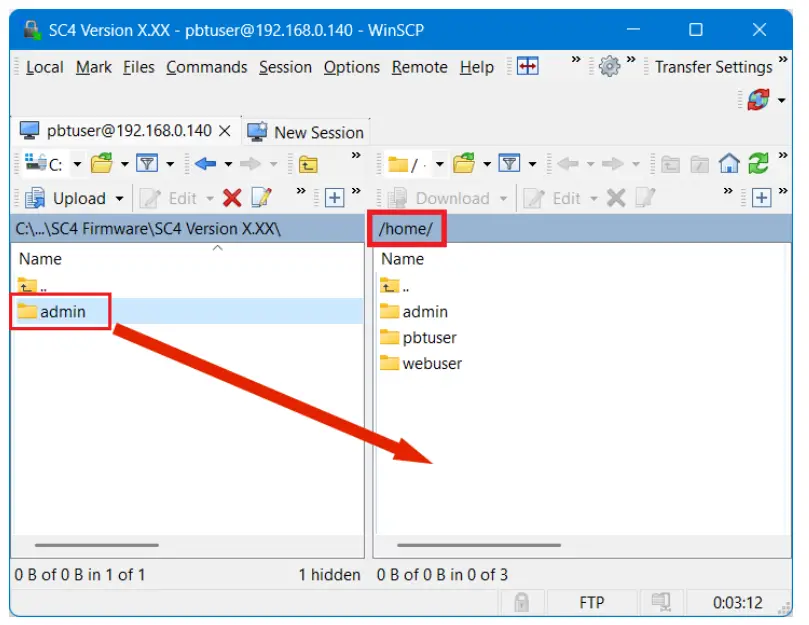Open the Files menu
The image size is (809, 625).
point(138,67)
